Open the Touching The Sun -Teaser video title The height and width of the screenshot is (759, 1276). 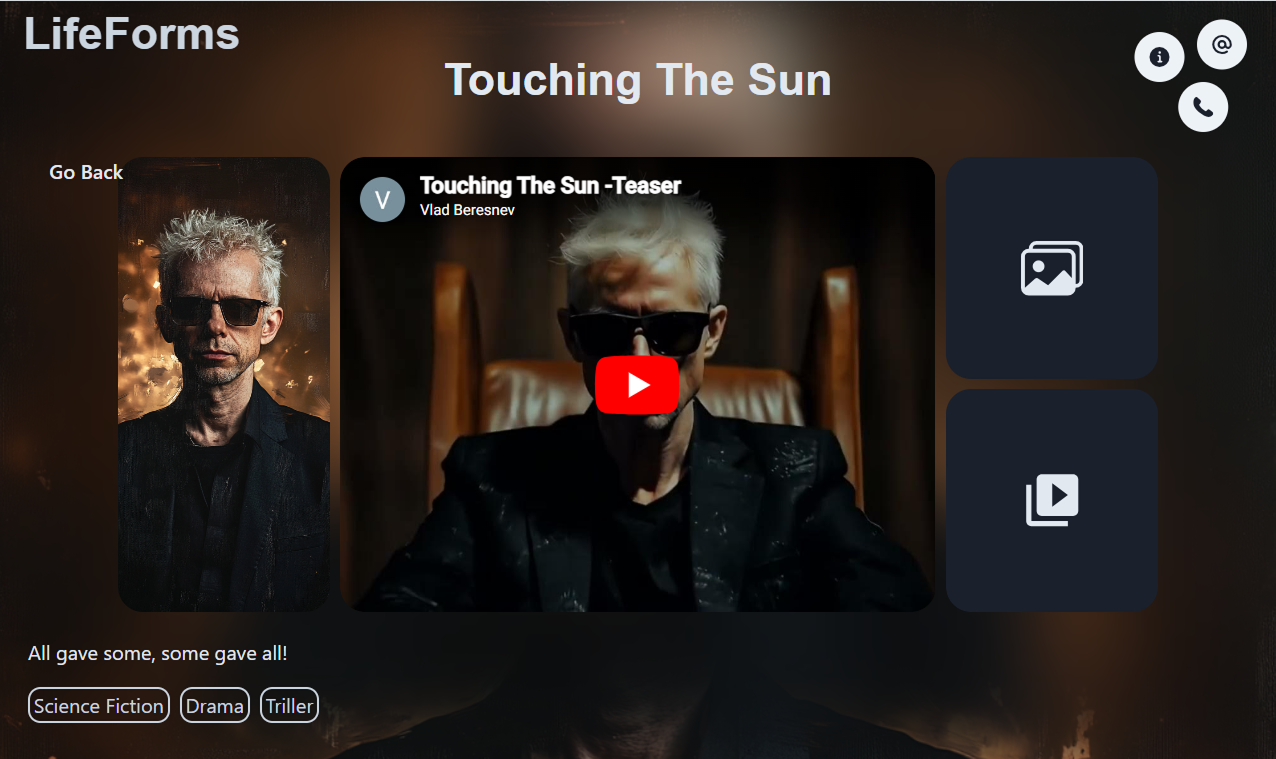tap(550, 185)
